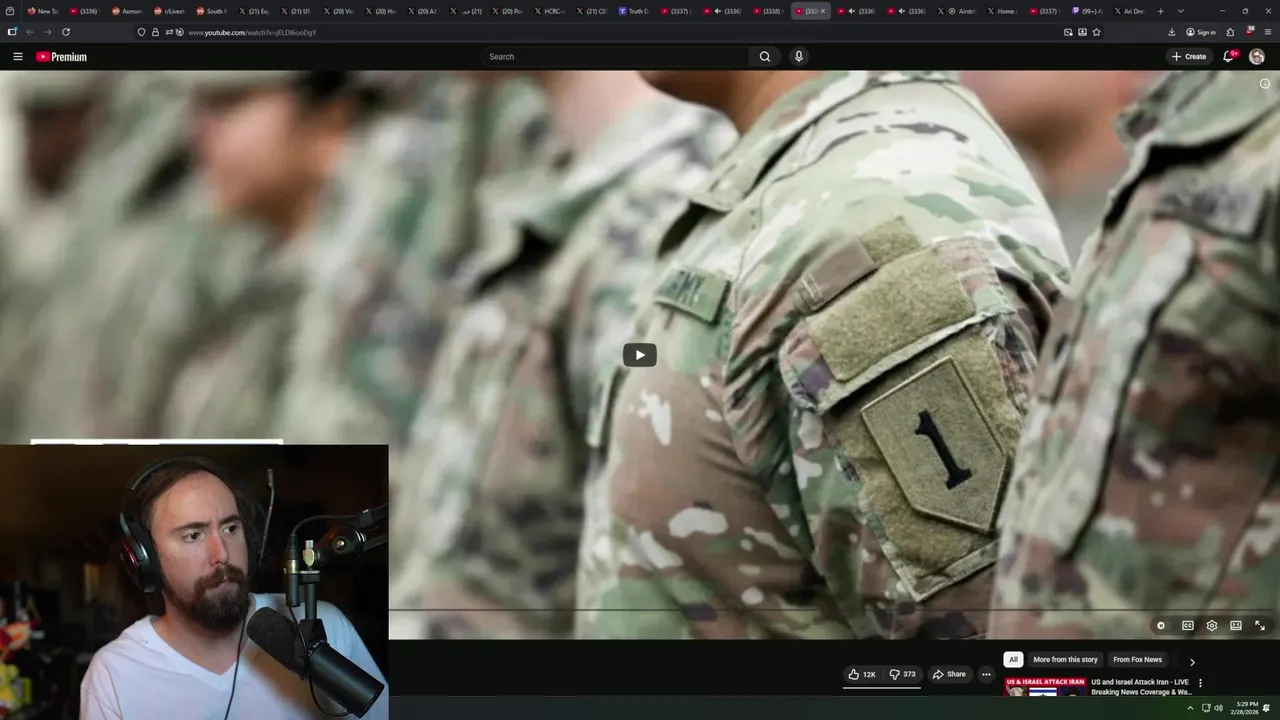This screenshot has height=720, width=1280.
Task: Reload the page in browser
Action: (x=66, y=32)
